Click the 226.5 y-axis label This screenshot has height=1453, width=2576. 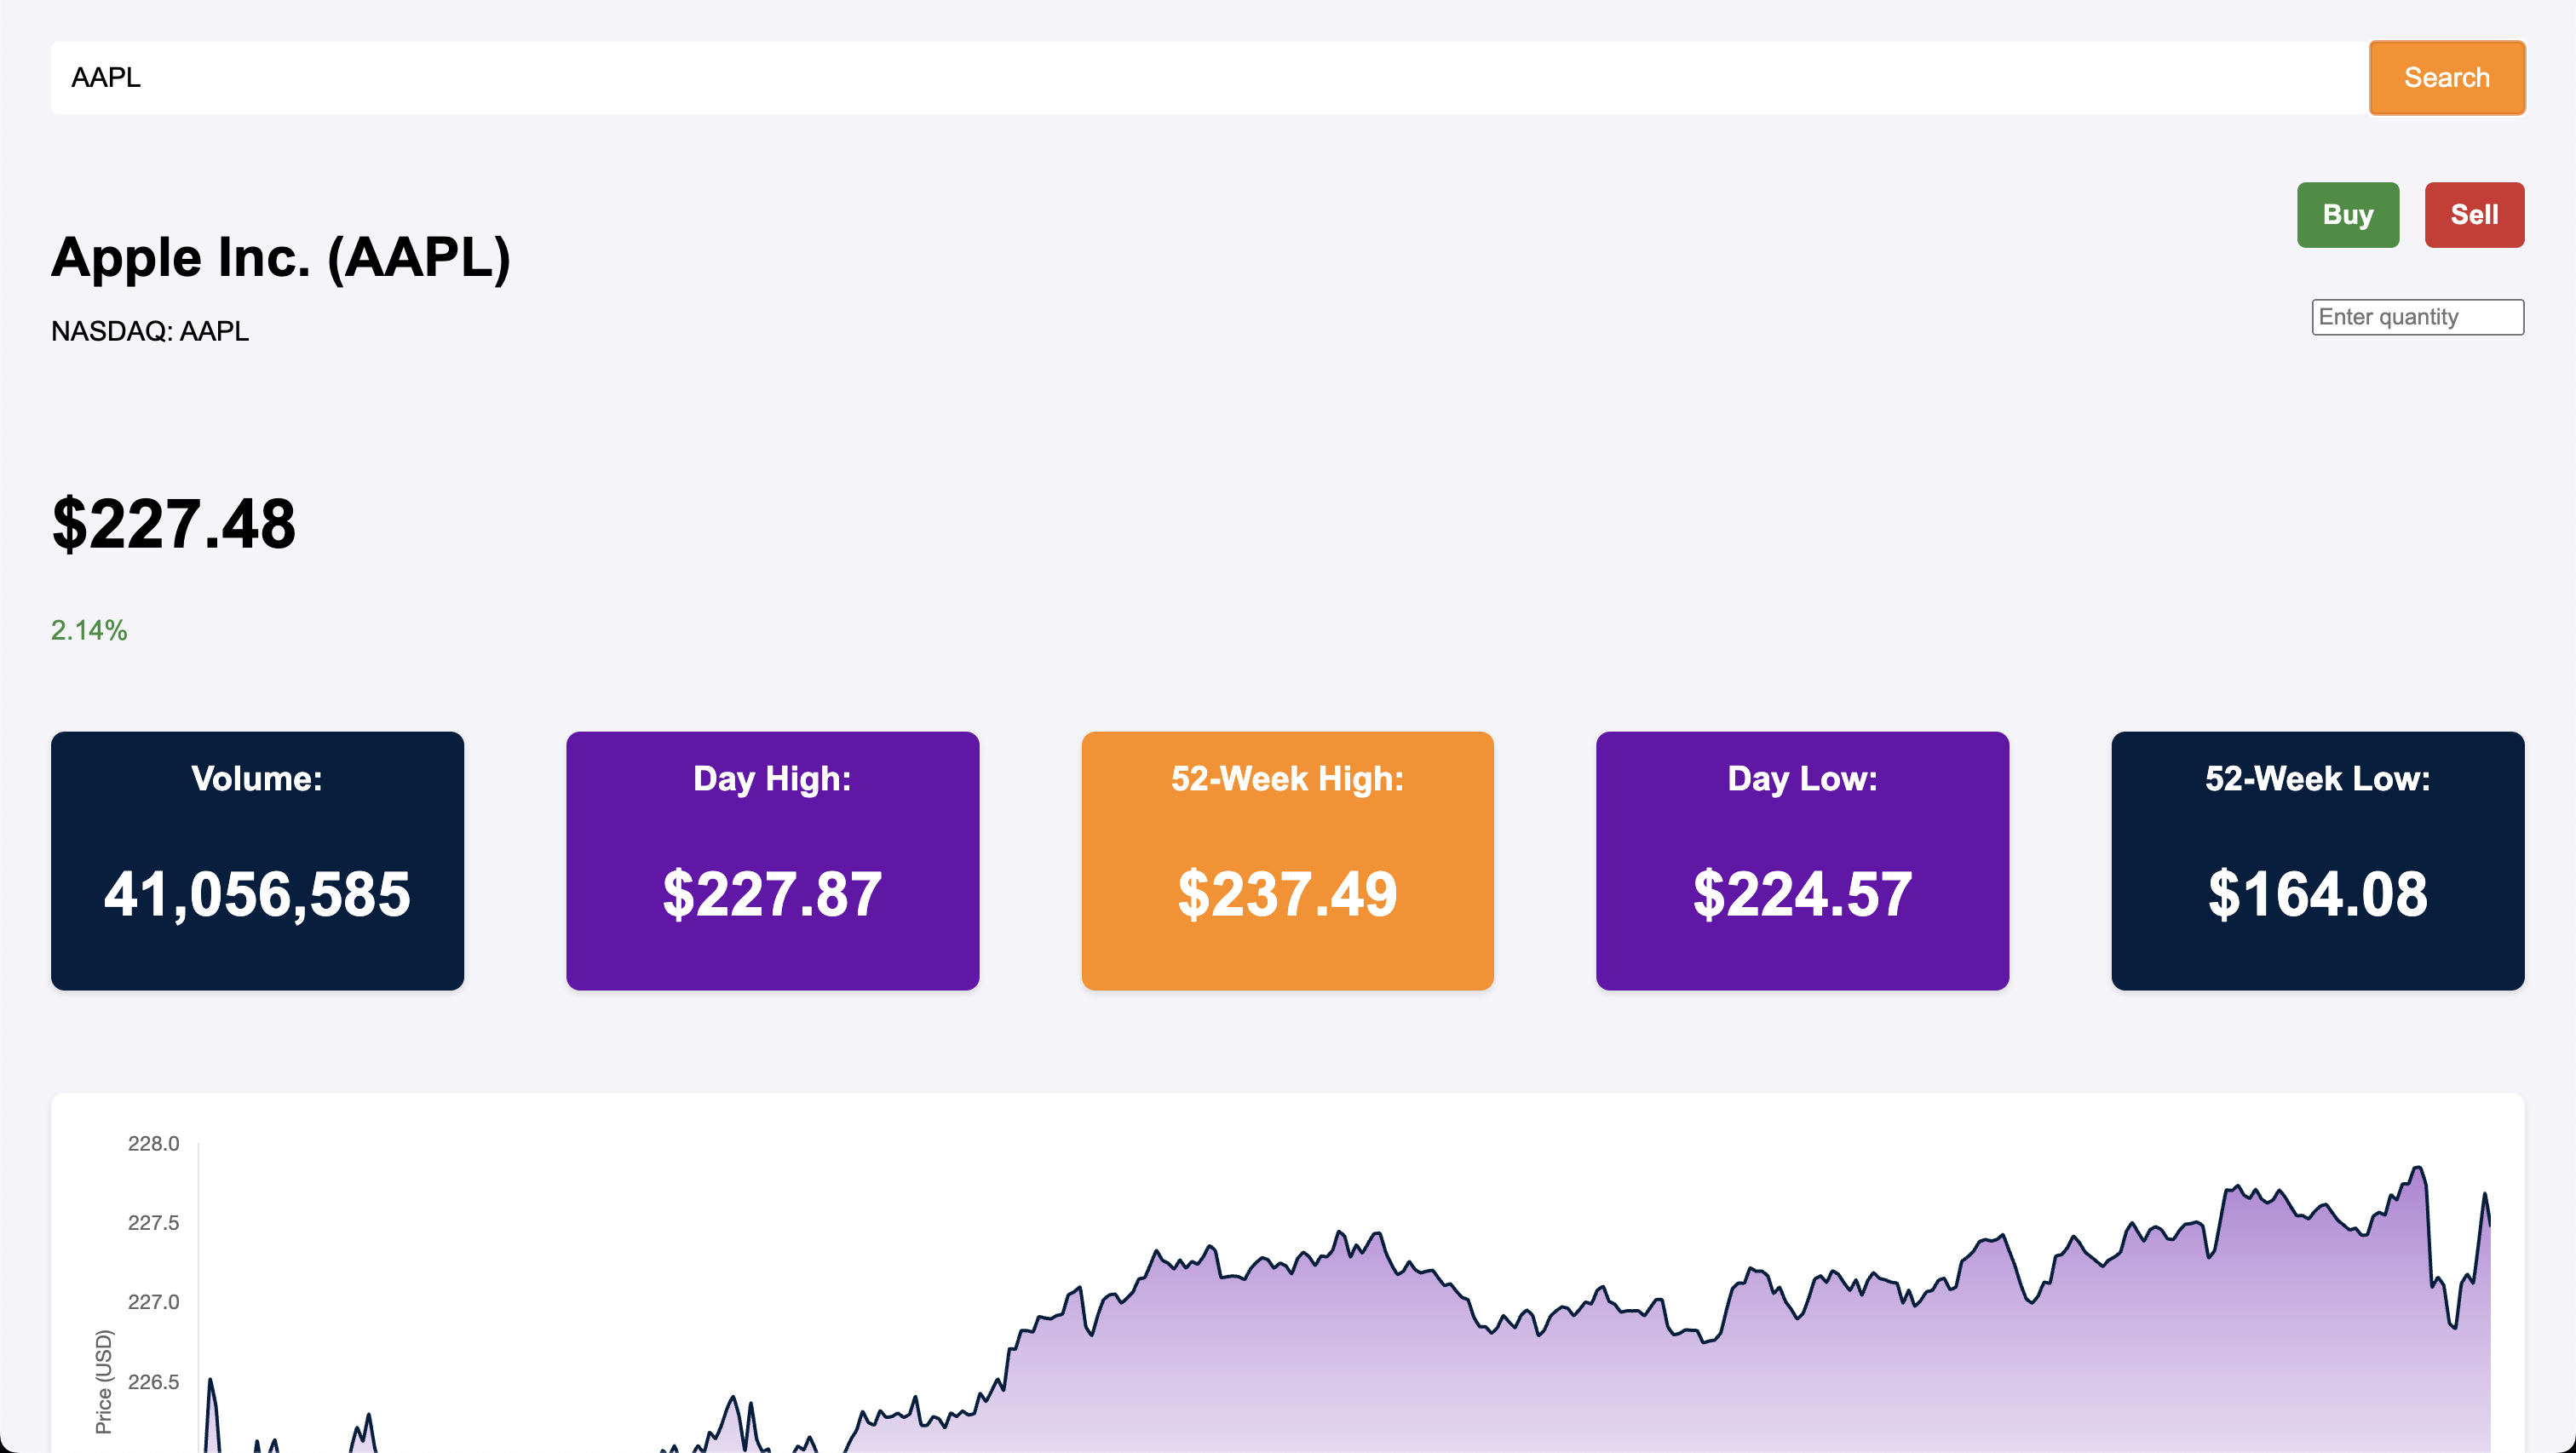coord(153,1381)
